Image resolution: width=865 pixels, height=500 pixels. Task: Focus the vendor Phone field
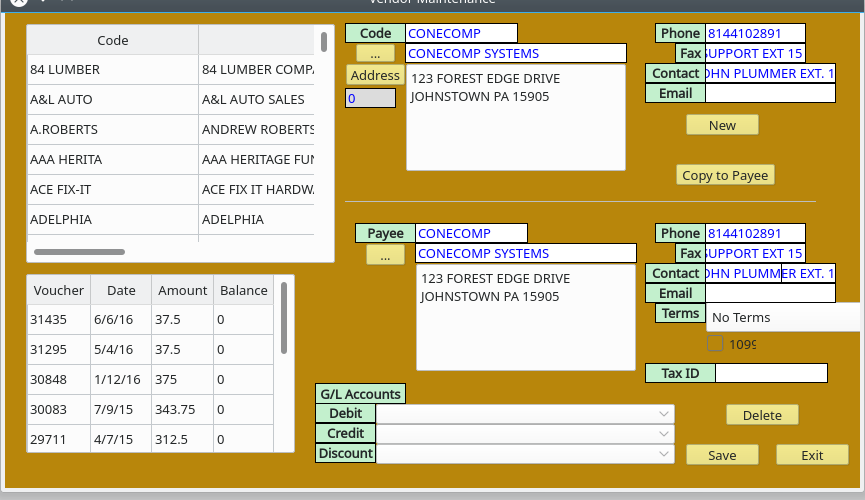755,33
